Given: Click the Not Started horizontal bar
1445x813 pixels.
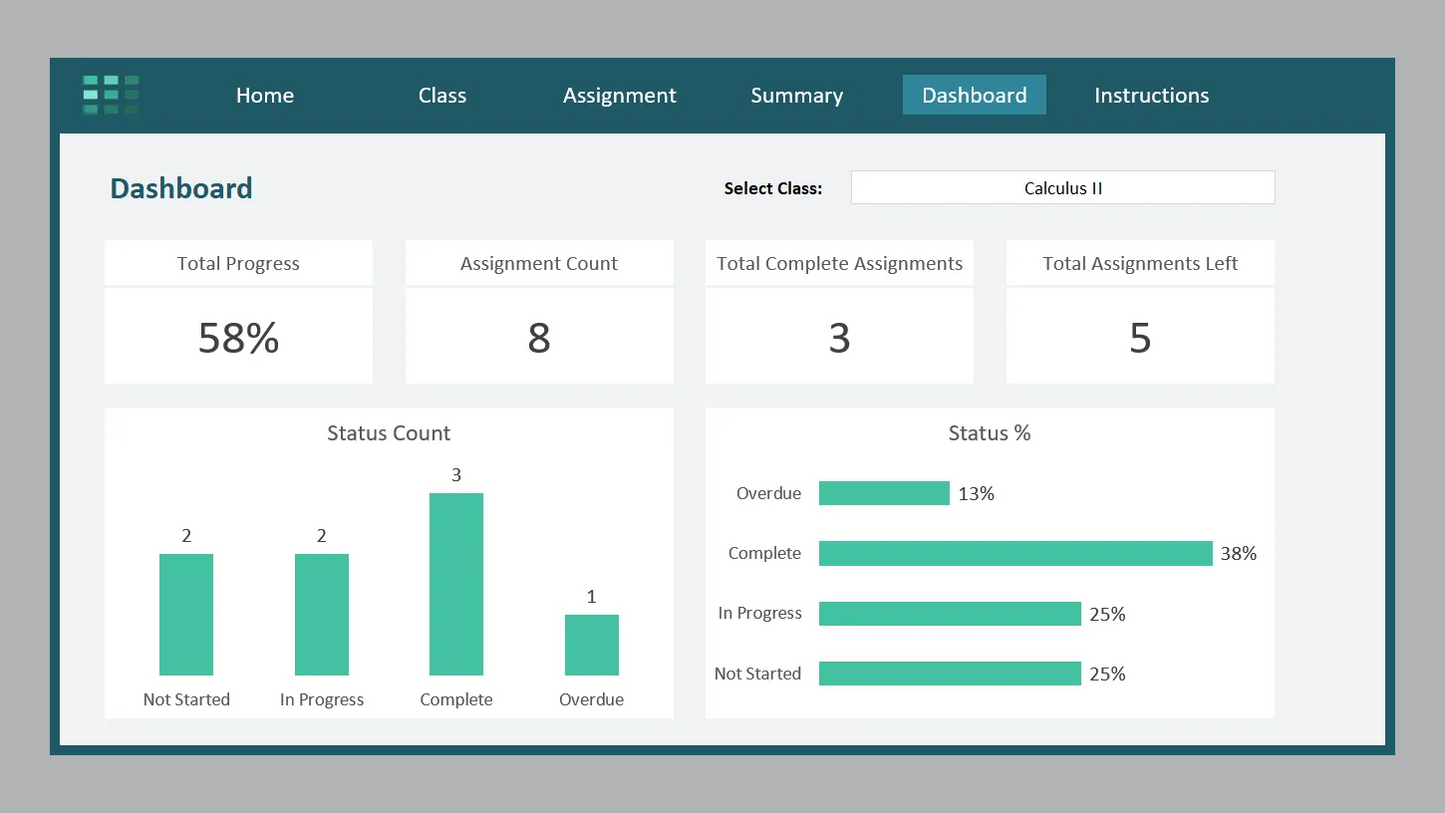Looking at the screenshot, I should click(x=950, y=674).
